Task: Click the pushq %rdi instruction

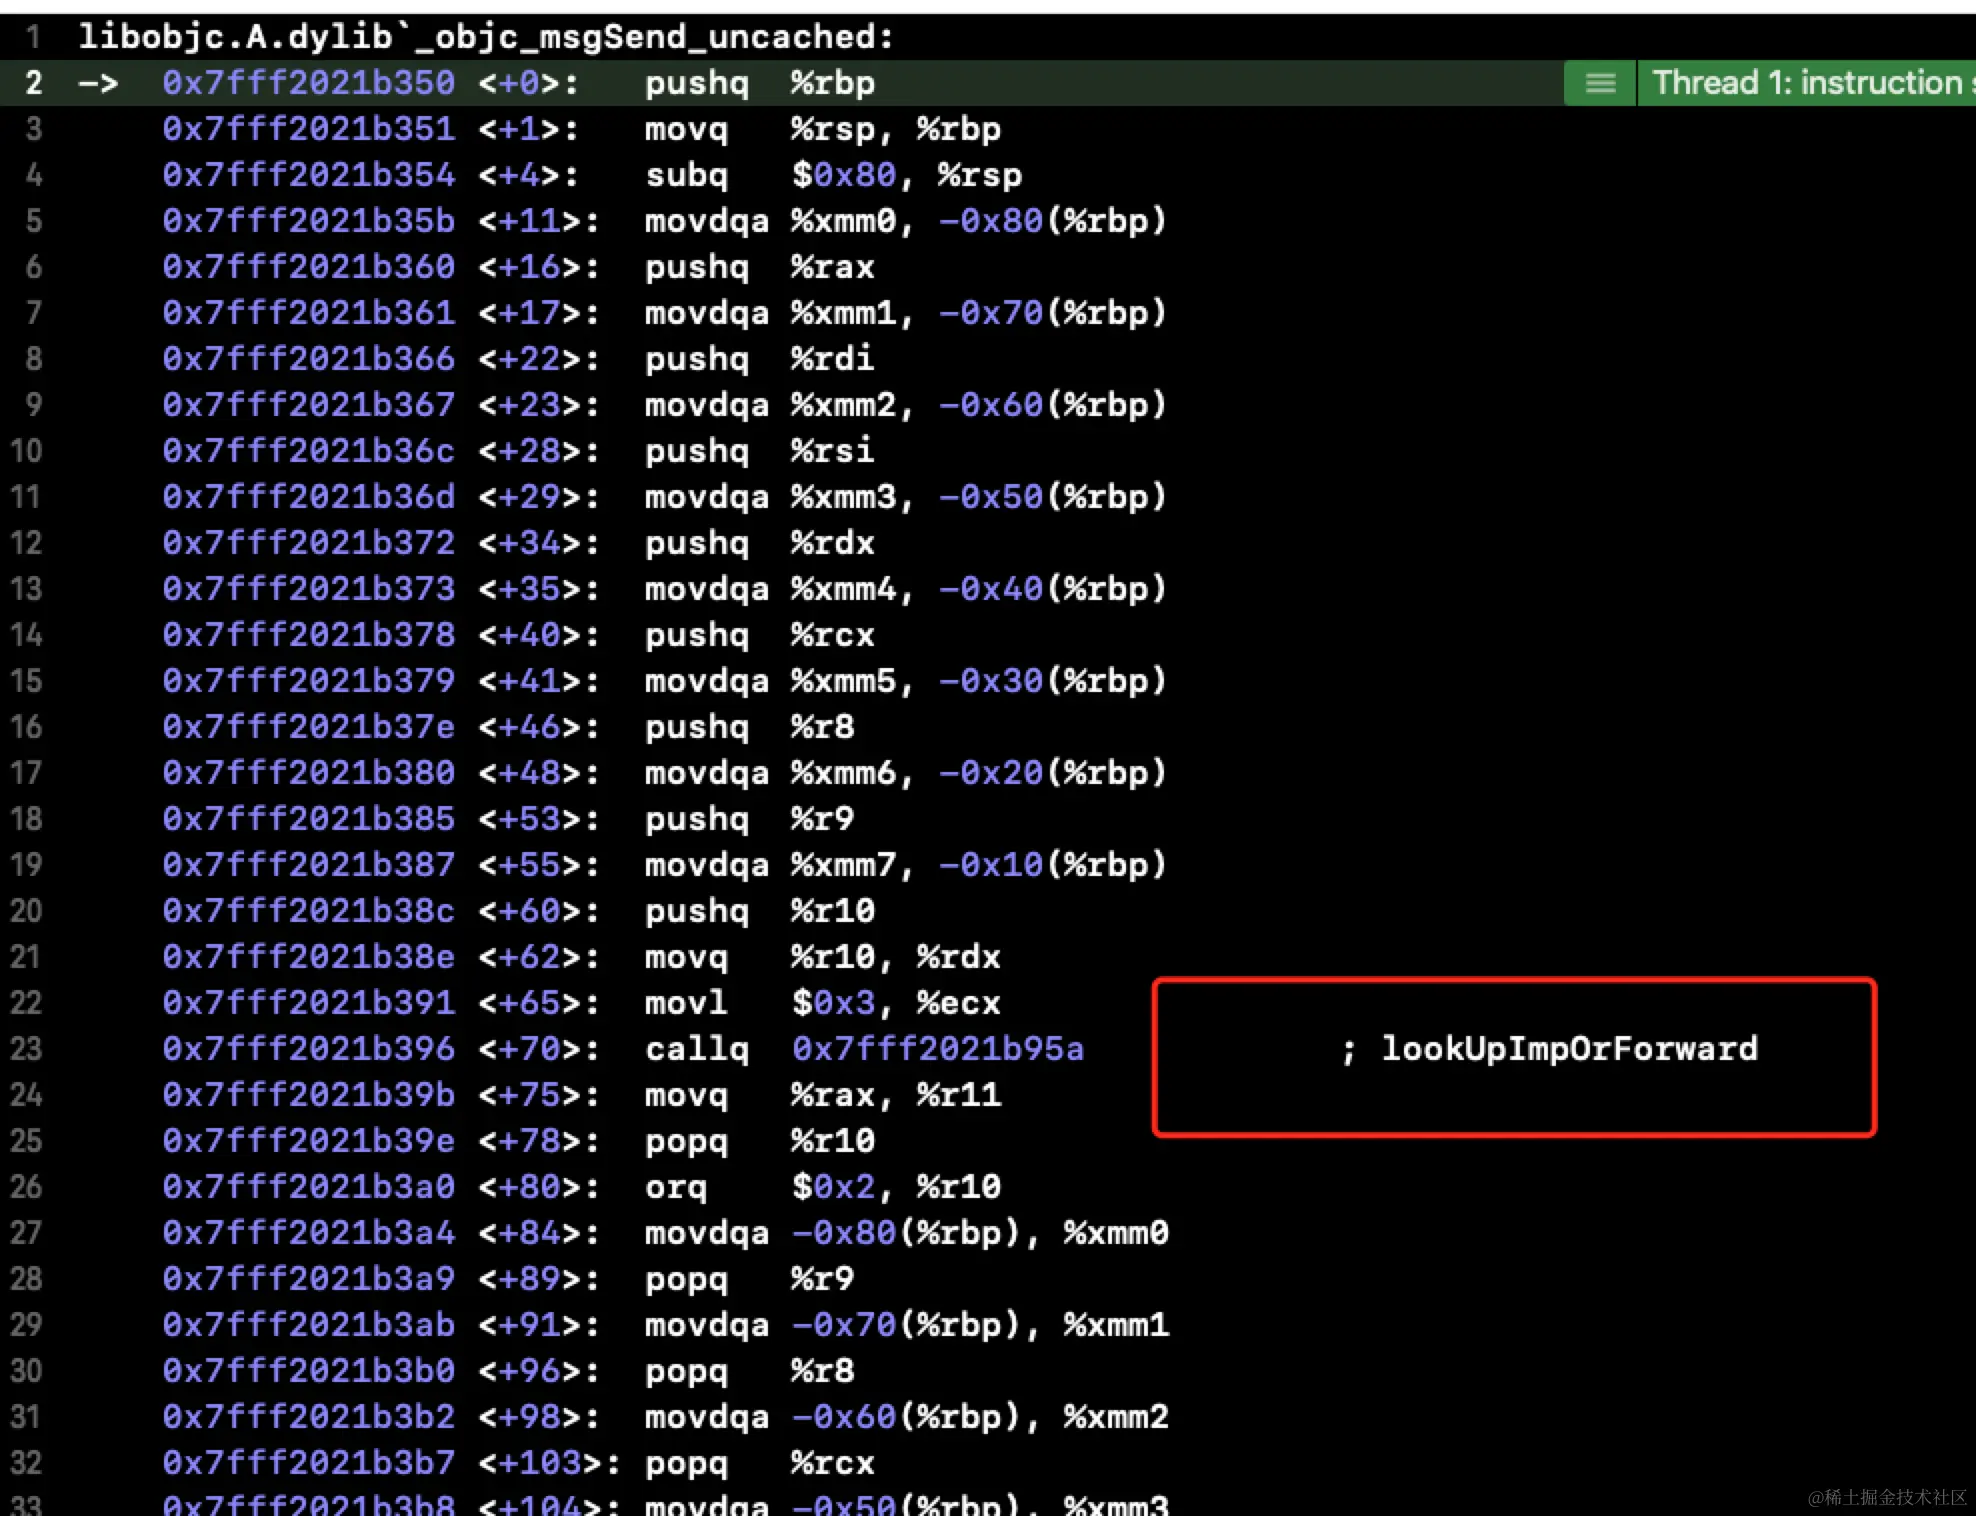Action: point(760,359)
